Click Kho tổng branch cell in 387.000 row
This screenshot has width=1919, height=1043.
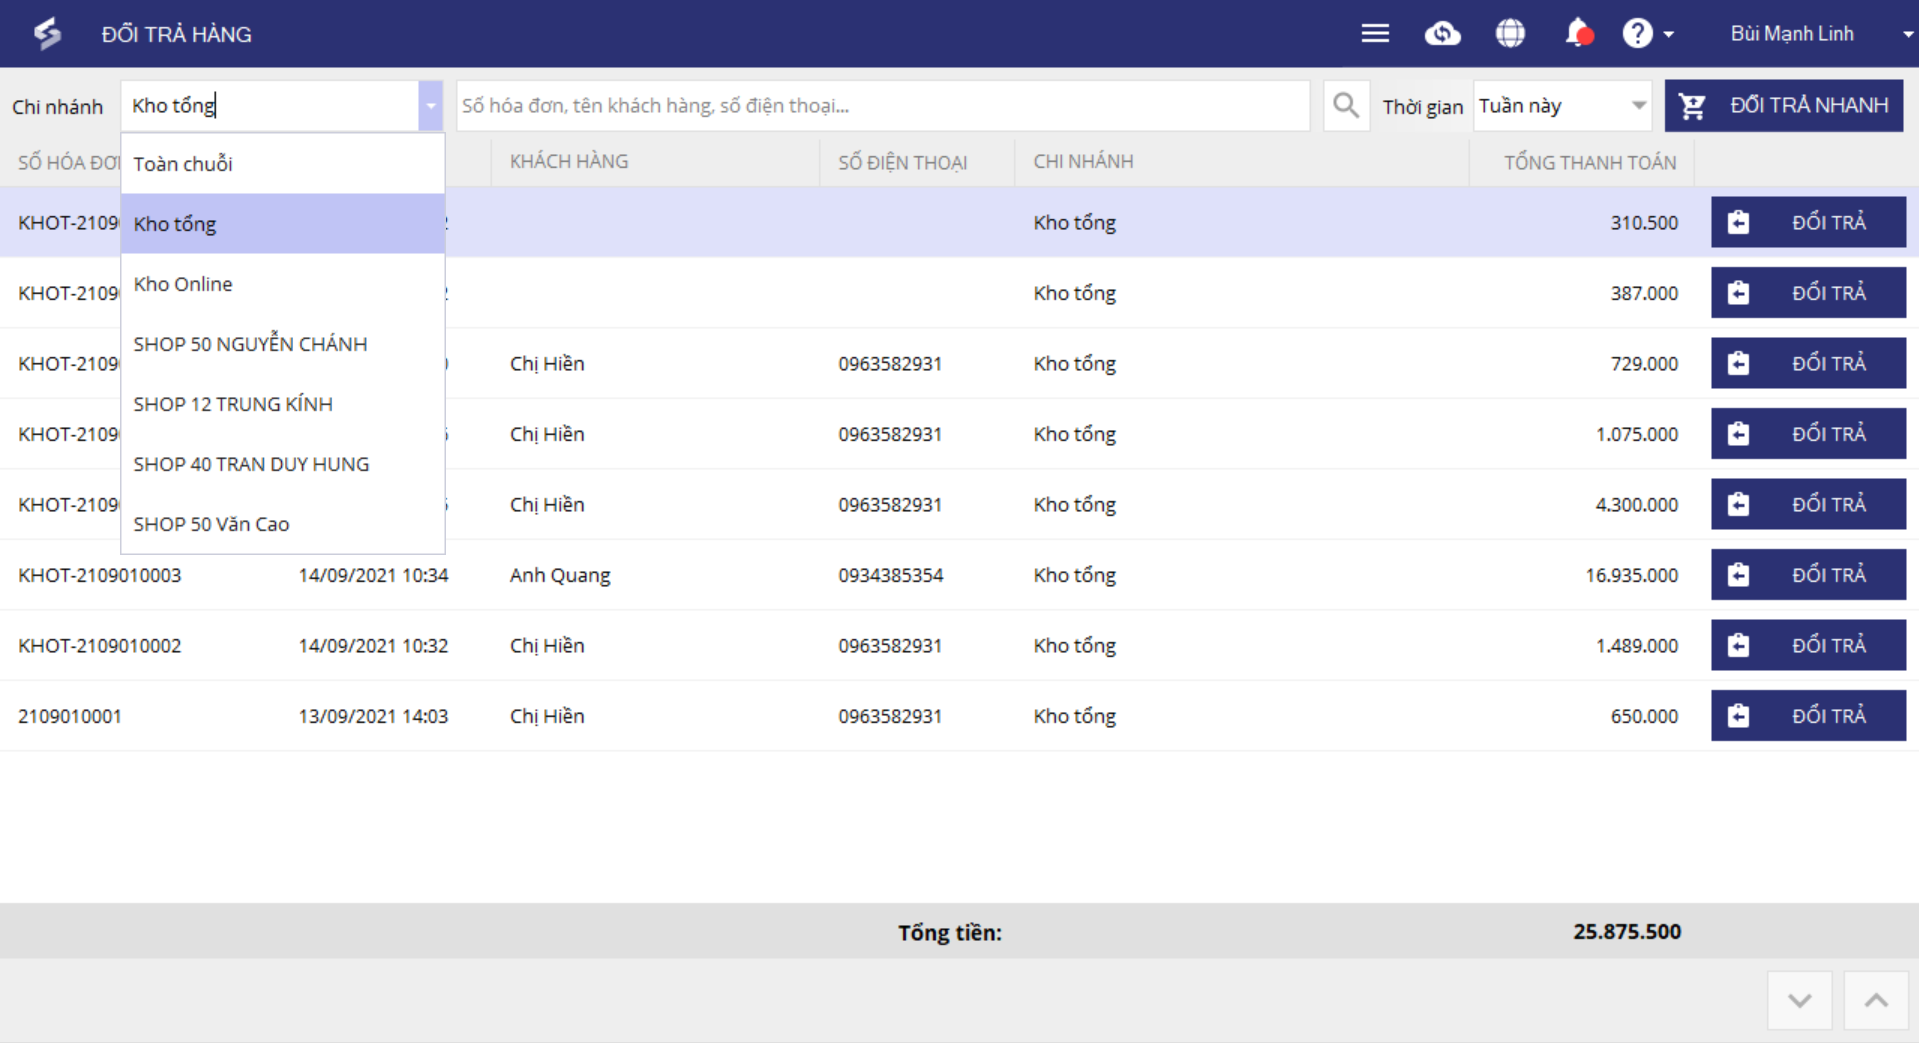click(1075, 293)
